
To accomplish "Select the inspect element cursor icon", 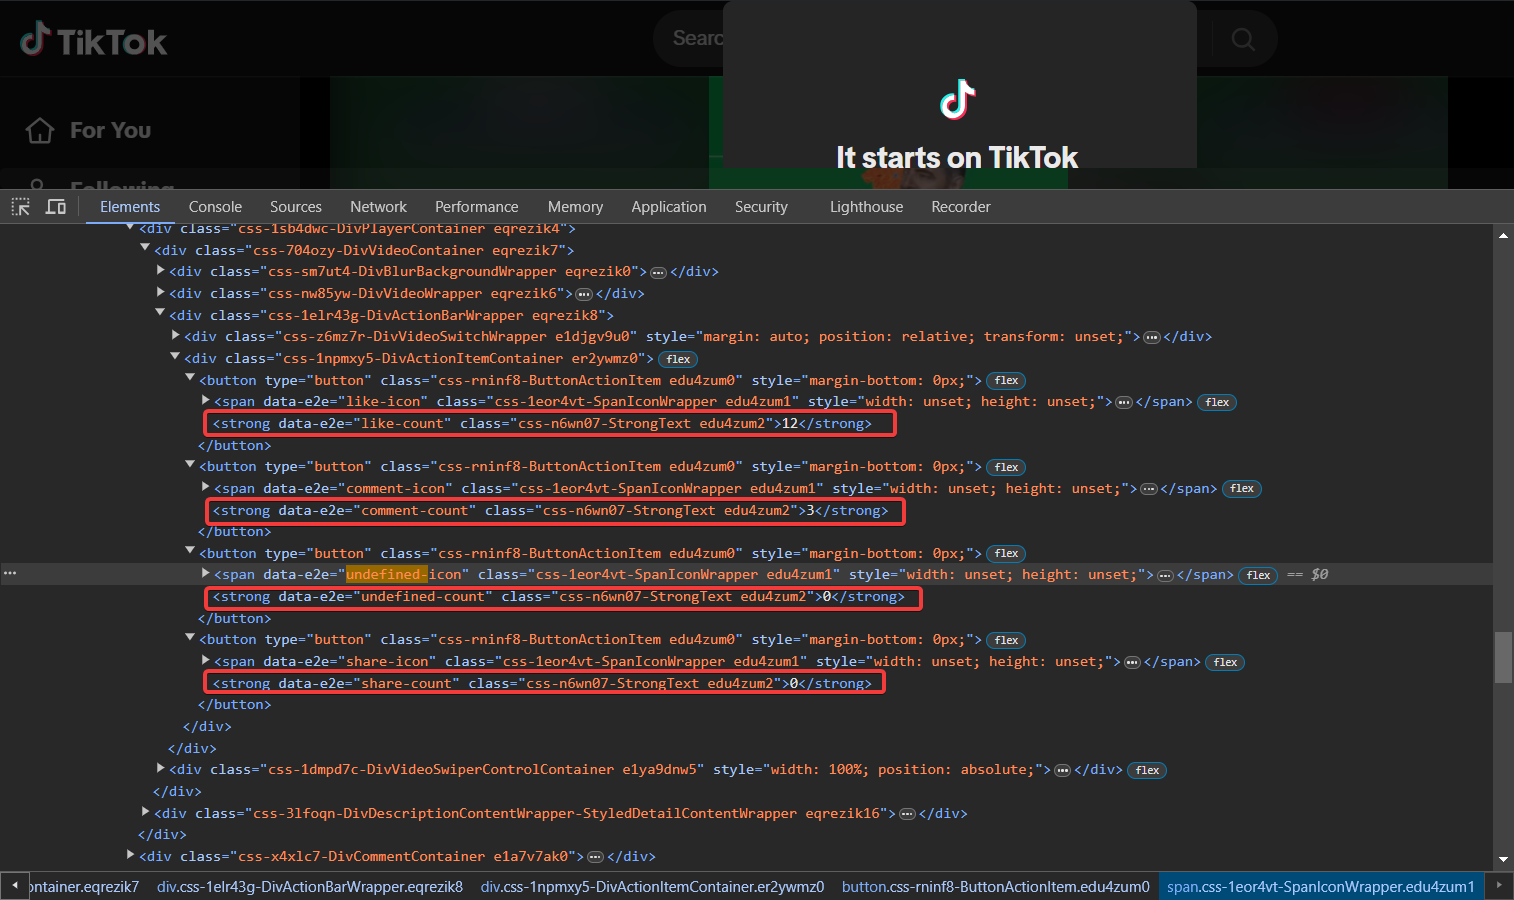I will 20,206.
